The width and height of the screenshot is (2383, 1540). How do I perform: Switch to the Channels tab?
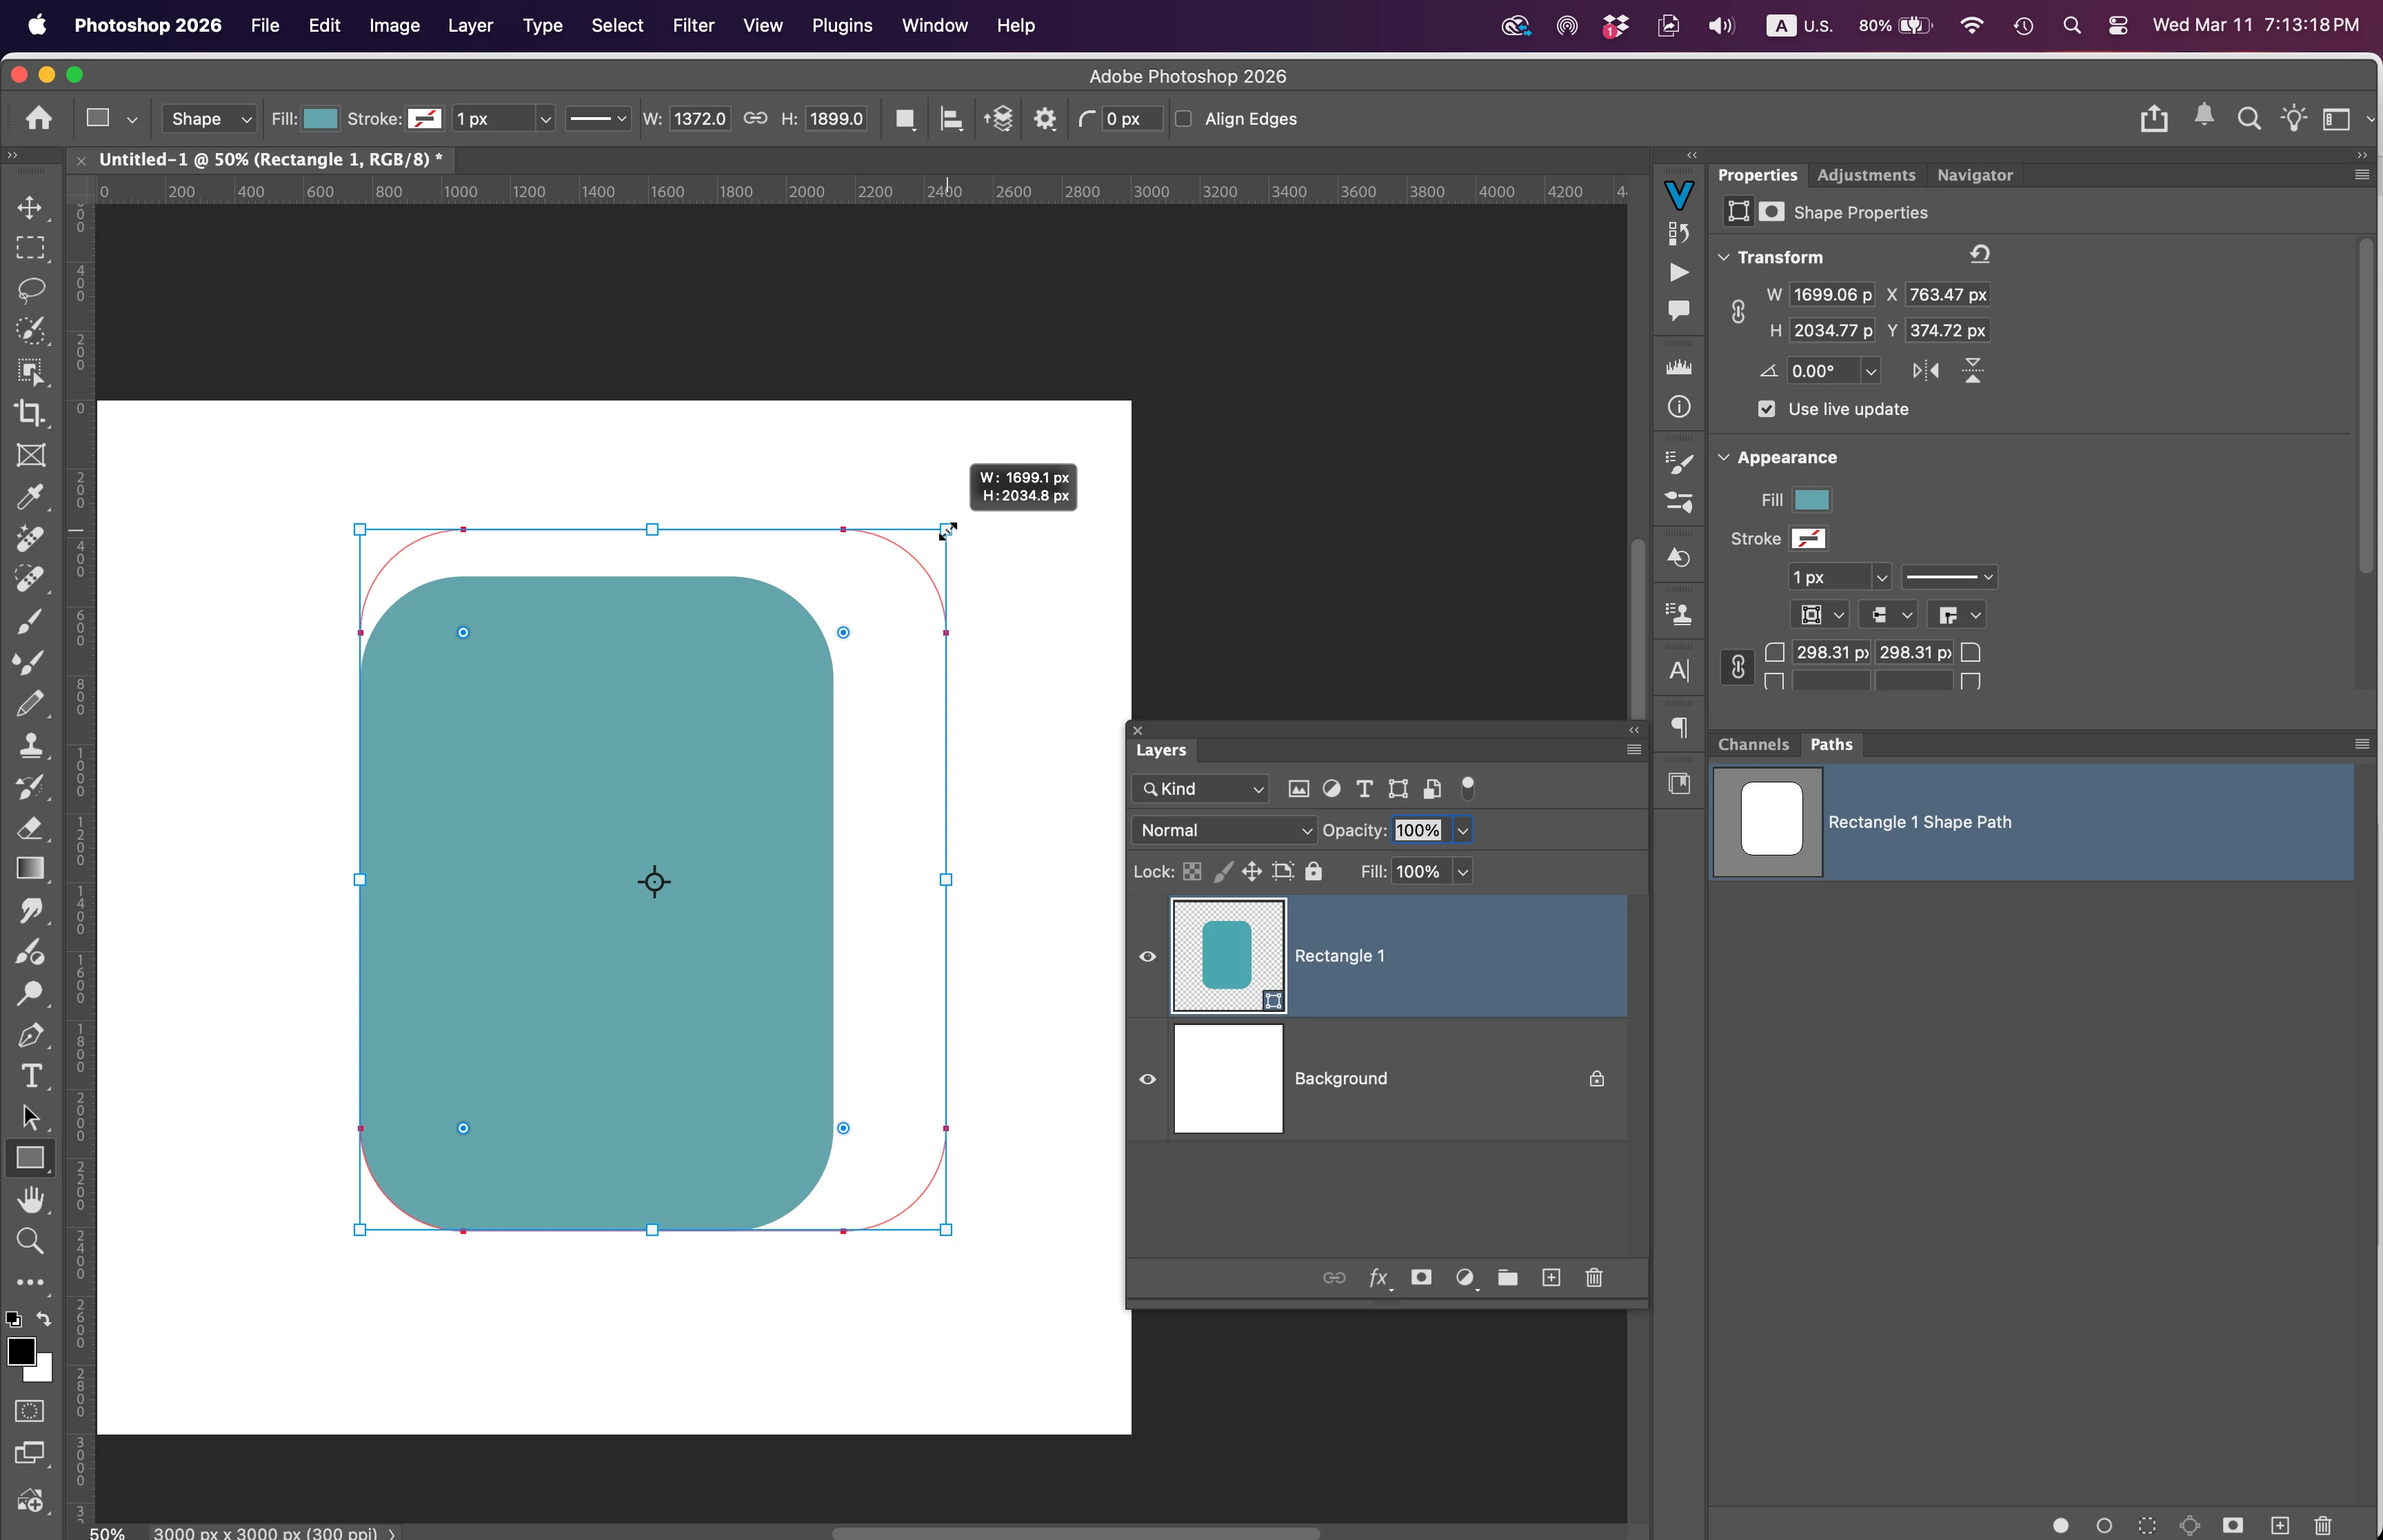[x=1752, y=744]
